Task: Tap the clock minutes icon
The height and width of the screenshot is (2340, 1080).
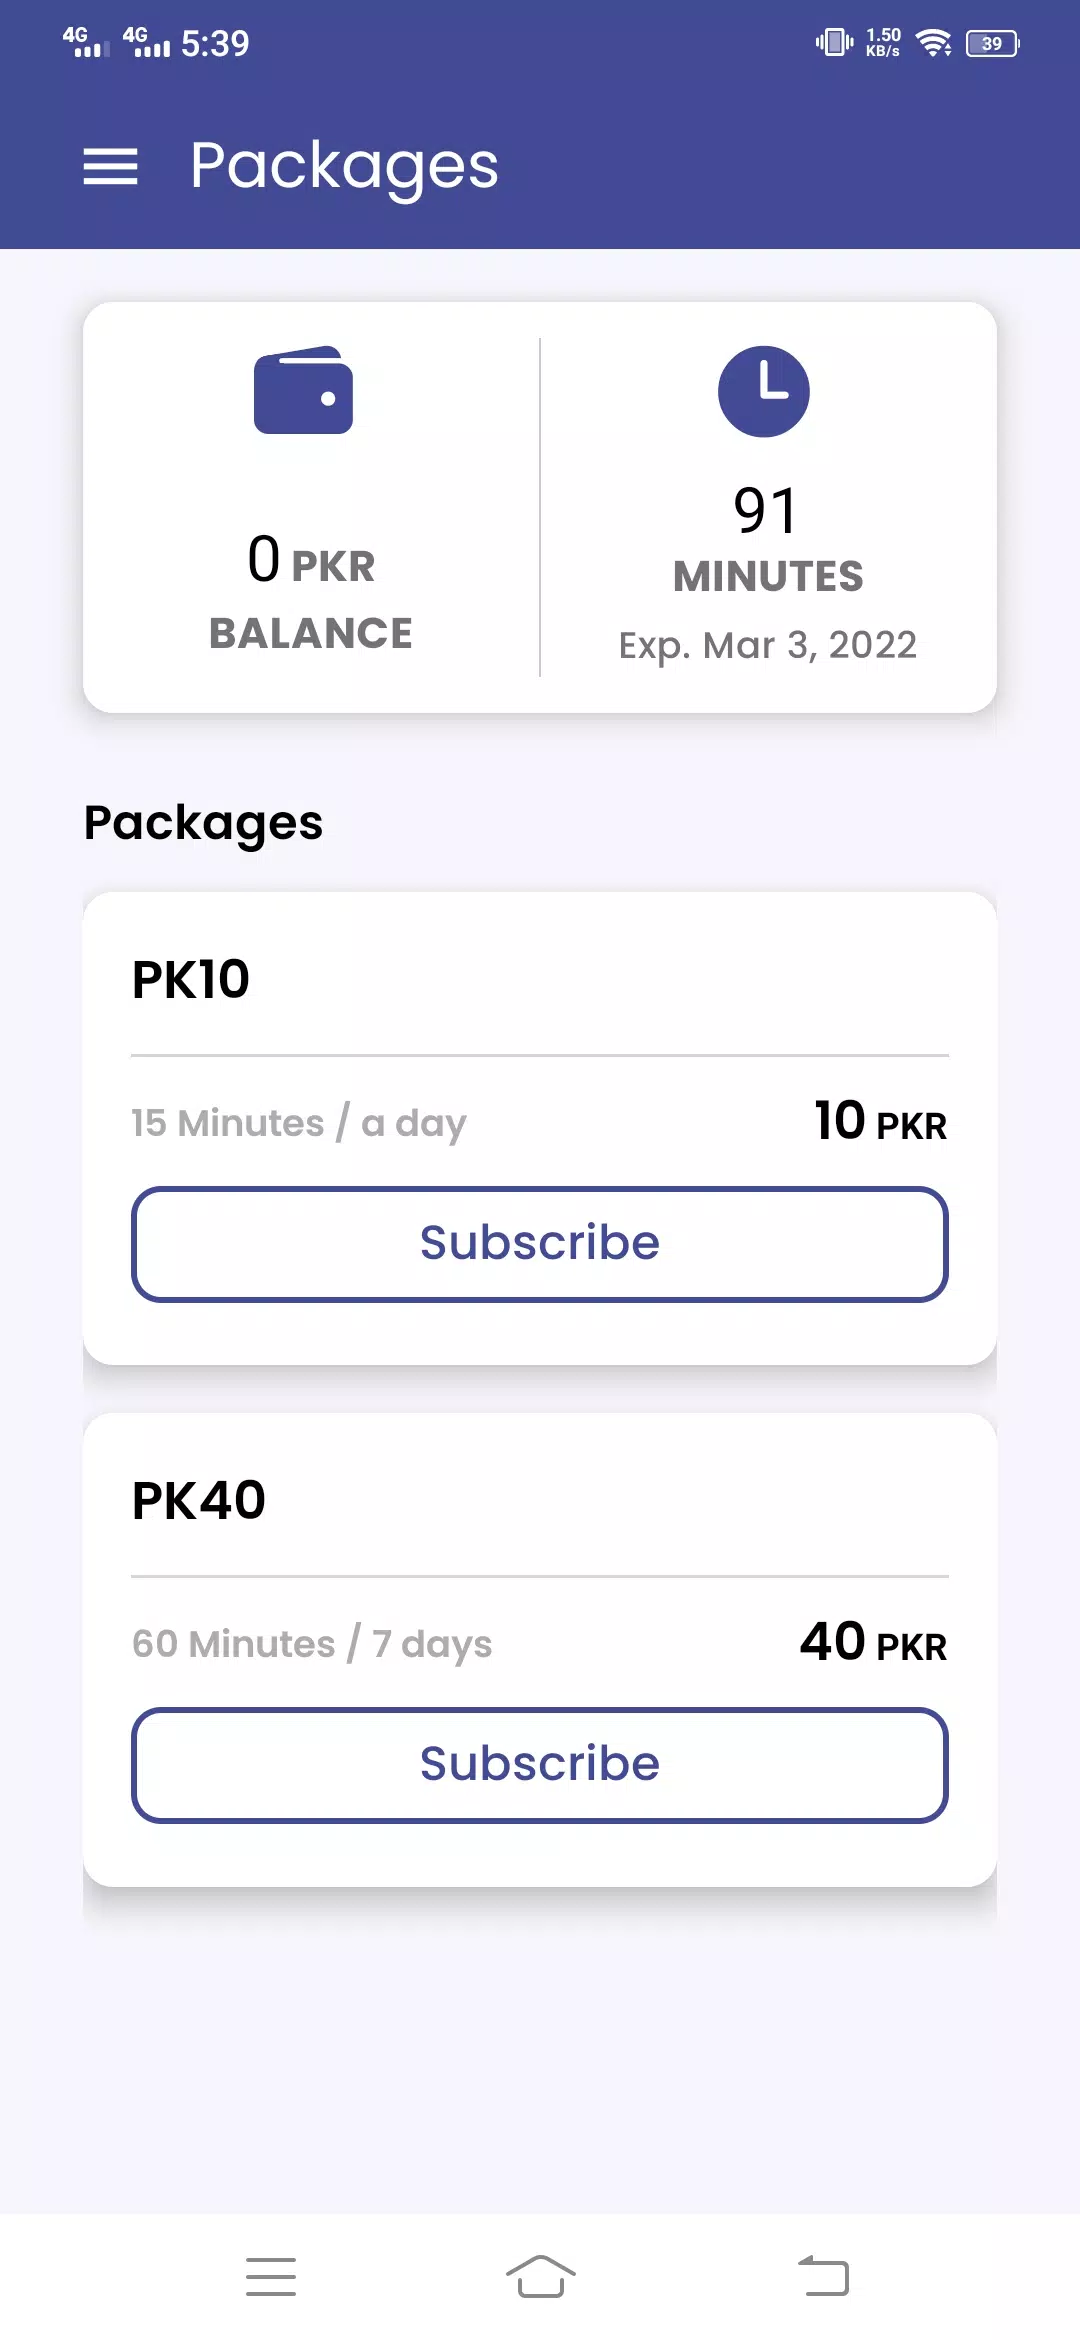Action: pyautogui.click(x=764, y=391)
